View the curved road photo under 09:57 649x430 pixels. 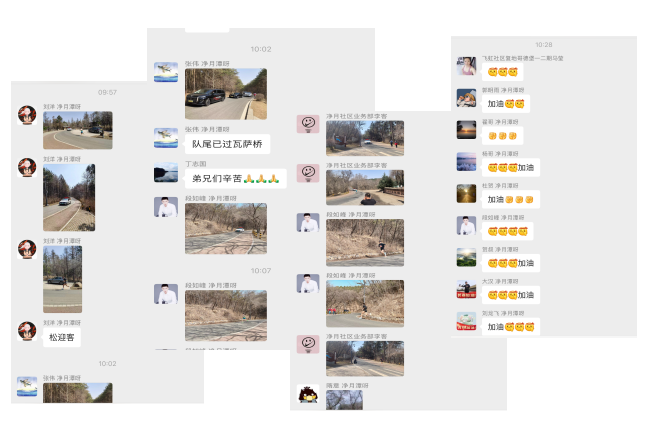78,130
